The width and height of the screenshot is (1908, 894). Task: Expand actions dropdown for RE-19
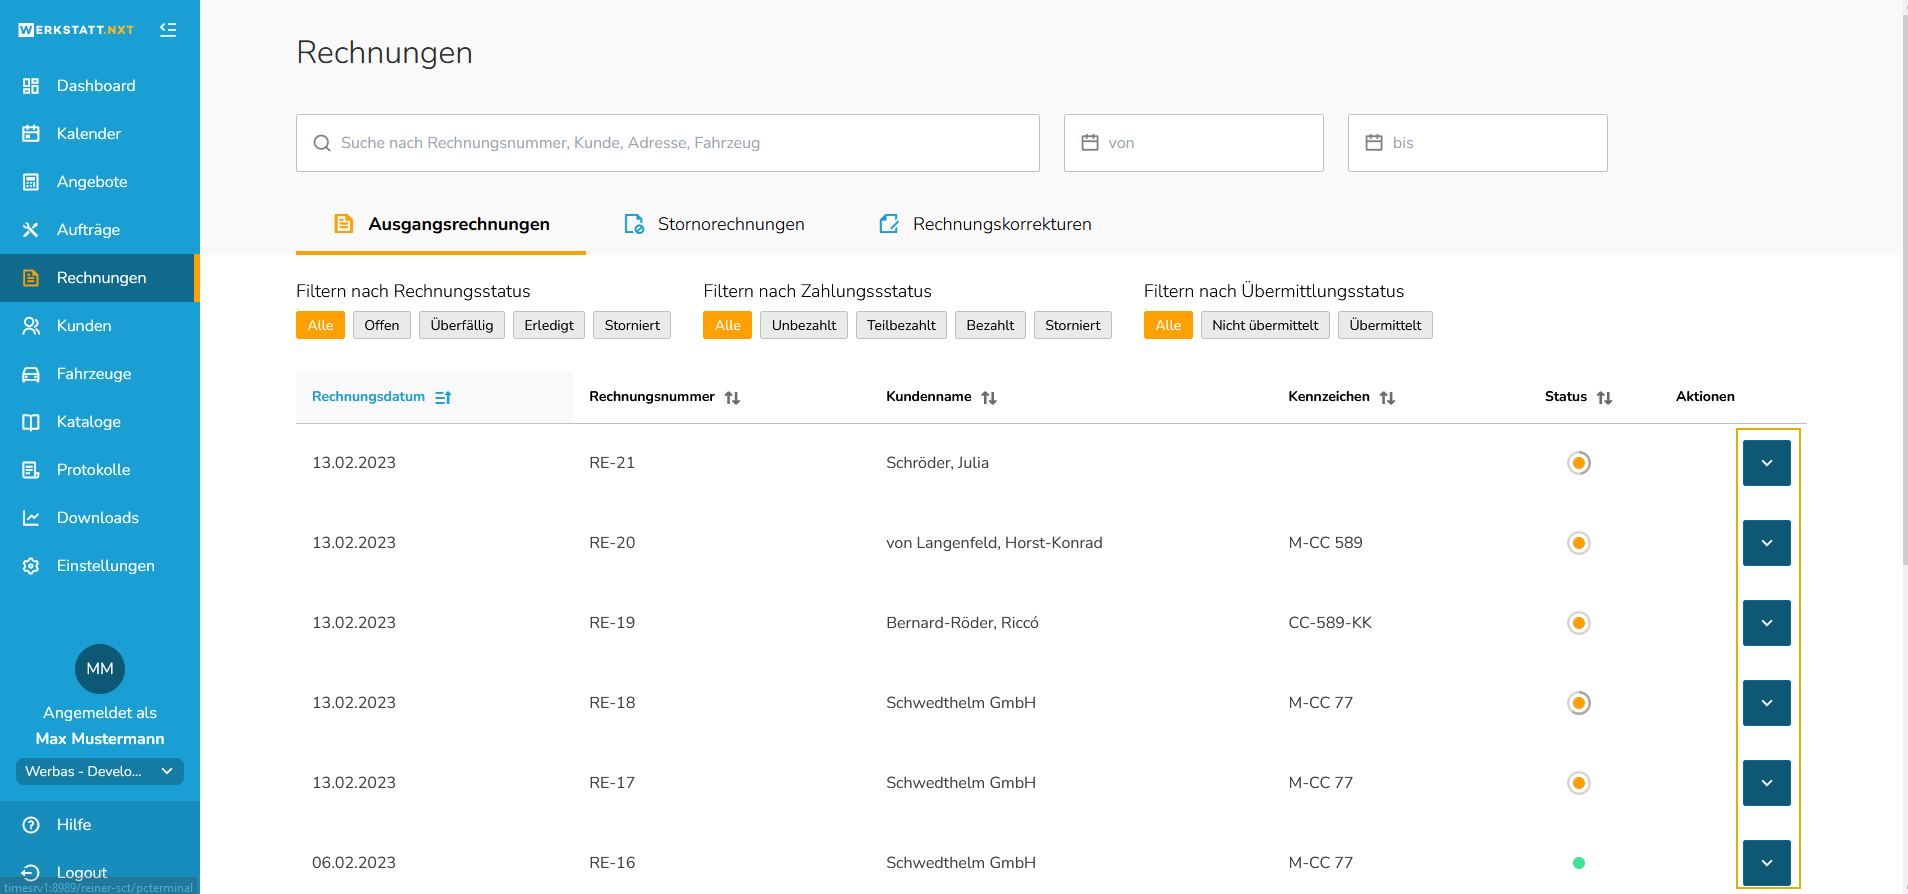pos(1767,623)
